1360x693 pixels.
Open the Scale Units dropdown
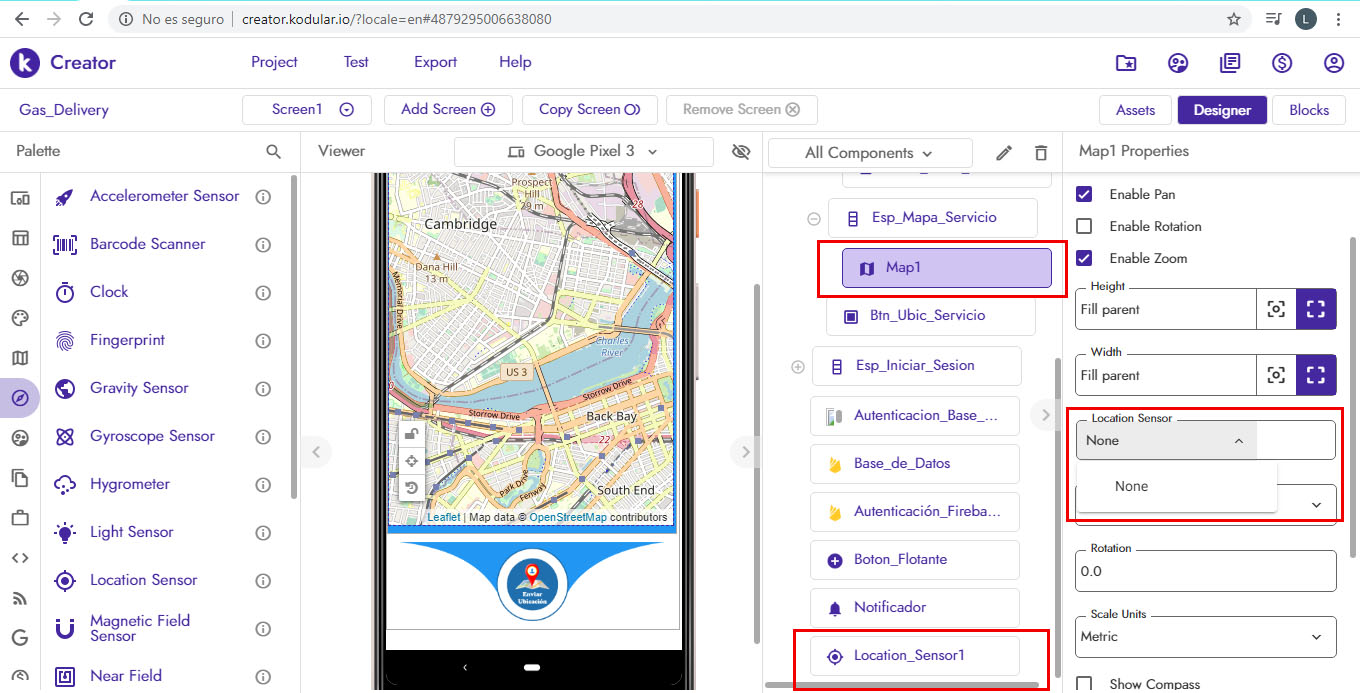click(x=1204, y=637)
